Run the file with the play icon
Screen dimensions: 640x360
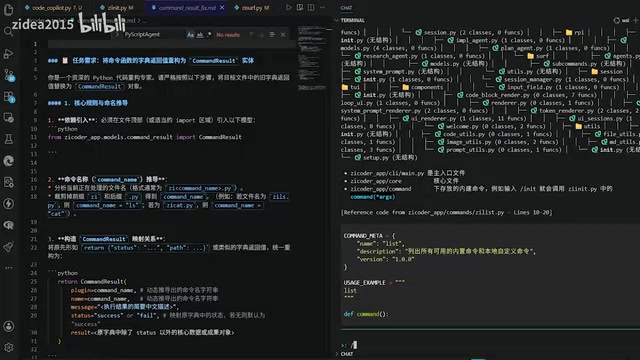pyautogui.click(x=289, y=7)
